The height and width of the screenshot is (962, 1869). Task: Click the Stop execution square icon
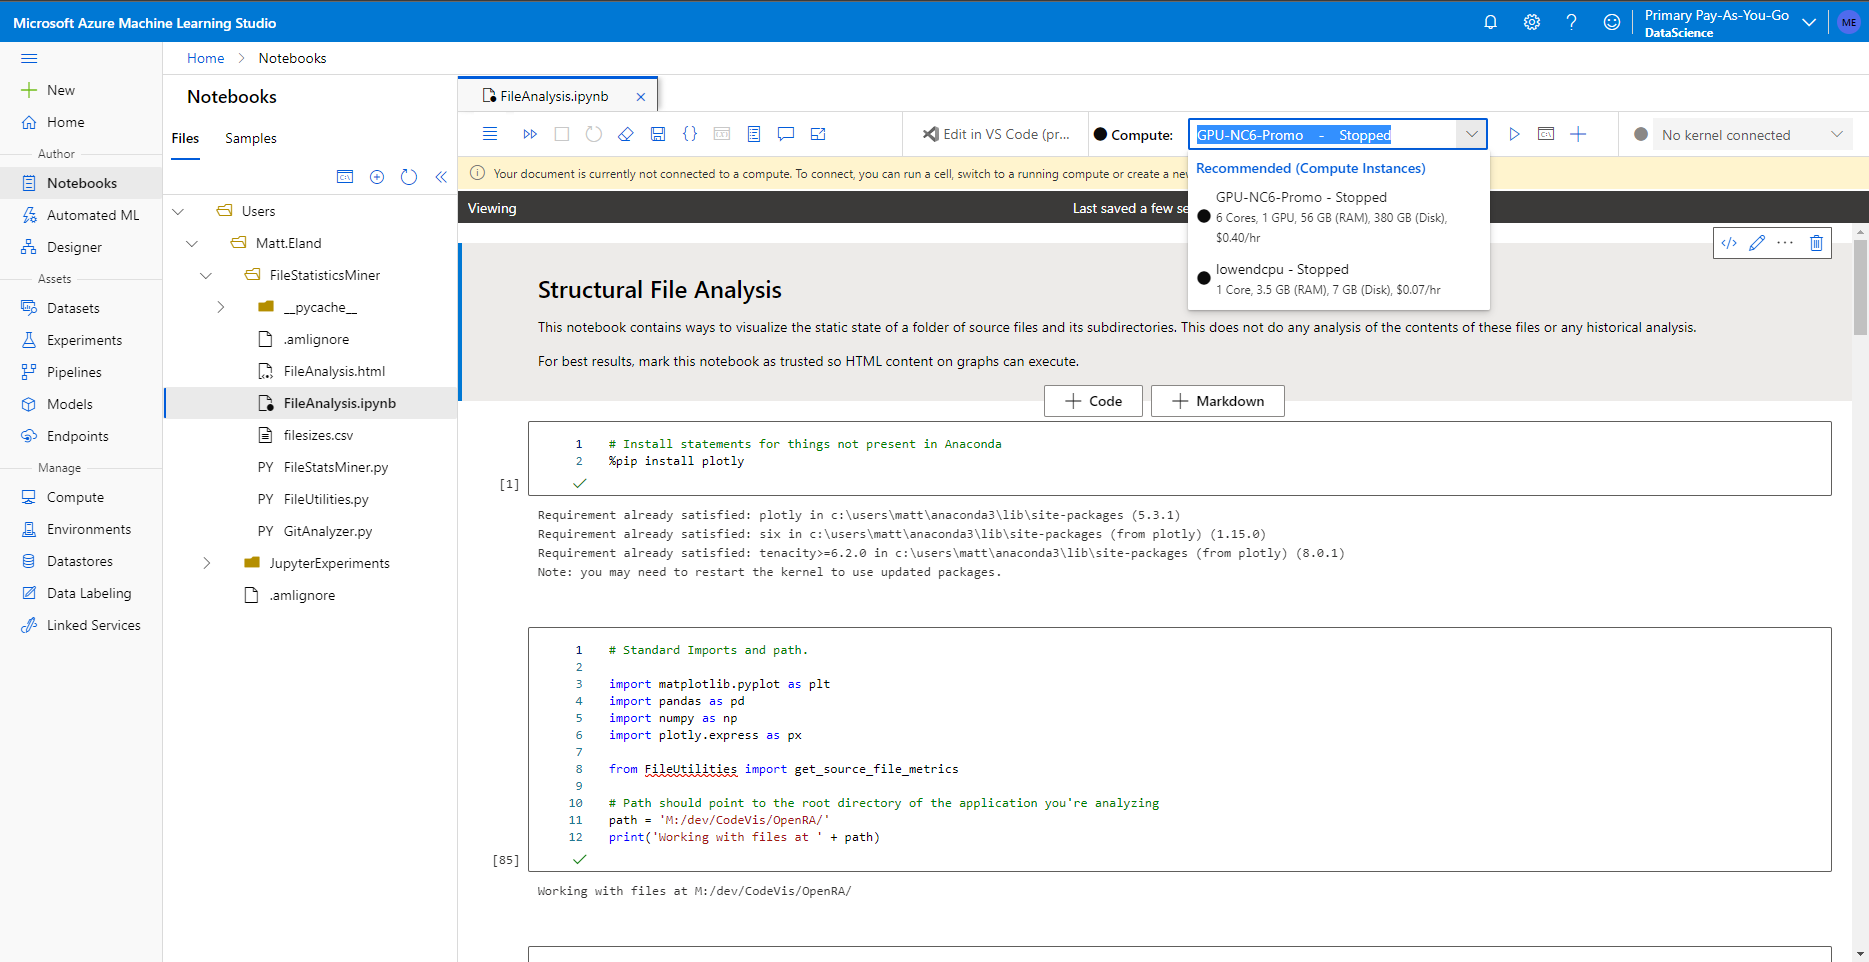coord(562,134)
